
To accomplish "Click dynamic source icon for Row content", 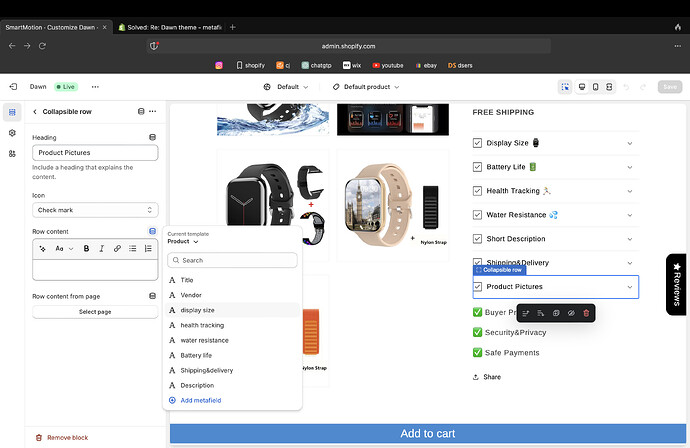I will click(152, 231).
